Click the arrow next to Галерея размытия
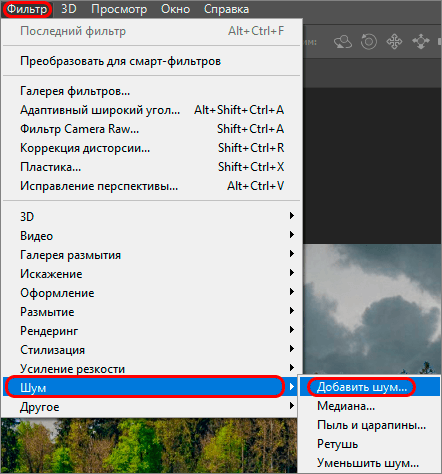This screenshot has width=442, height=474. click(292, 254)
